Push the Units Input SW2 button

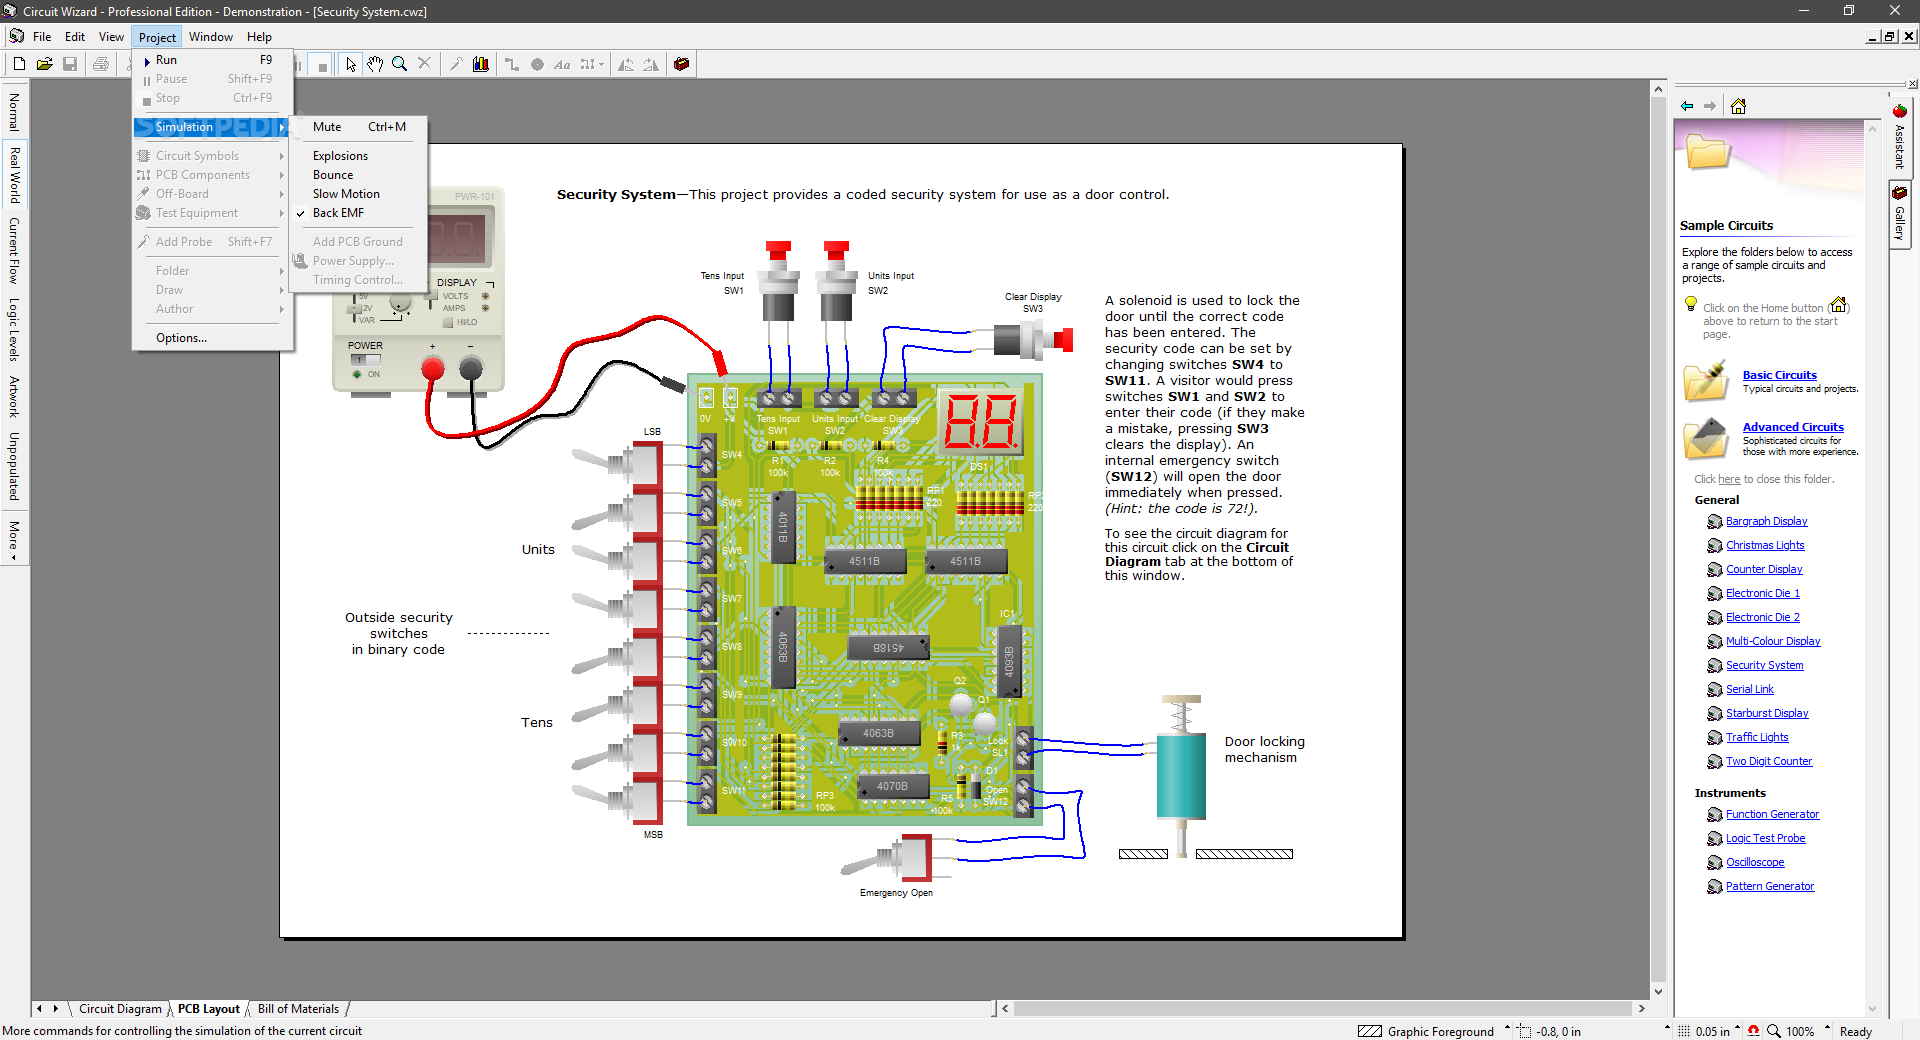(836, 280)
